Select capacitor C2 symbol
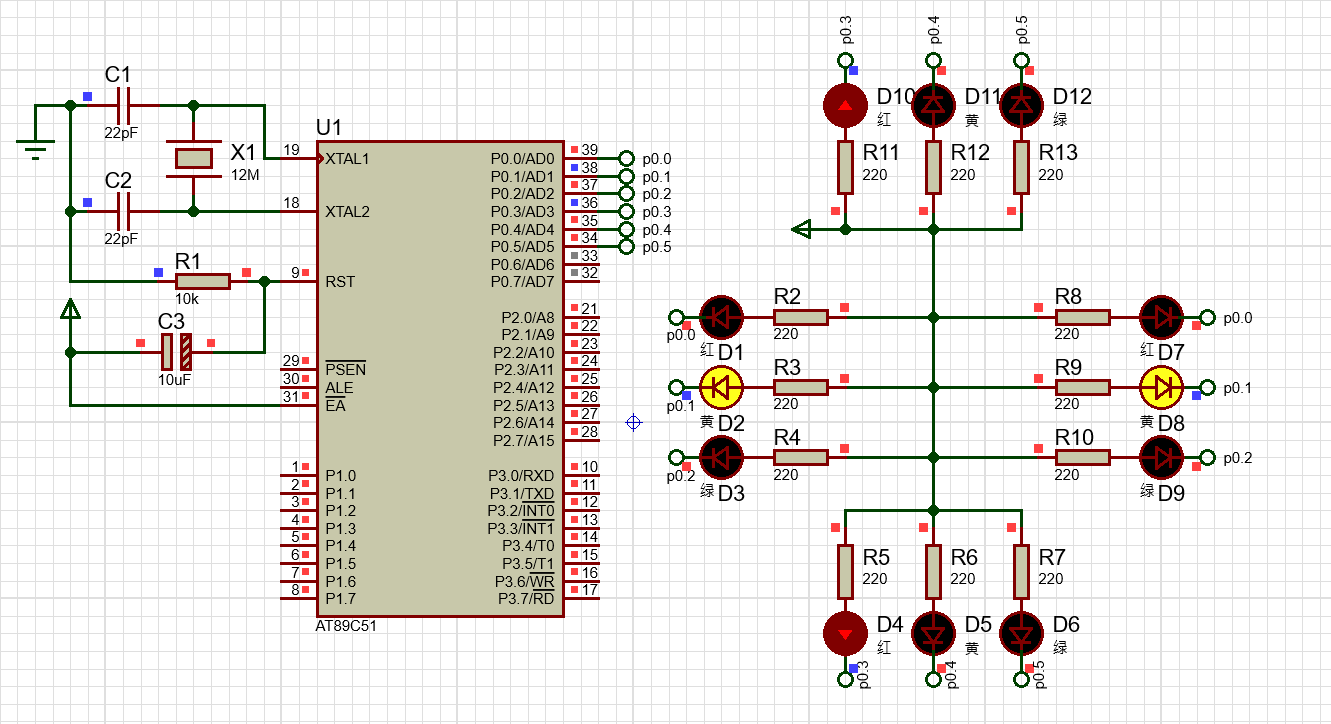 (124, 211)
